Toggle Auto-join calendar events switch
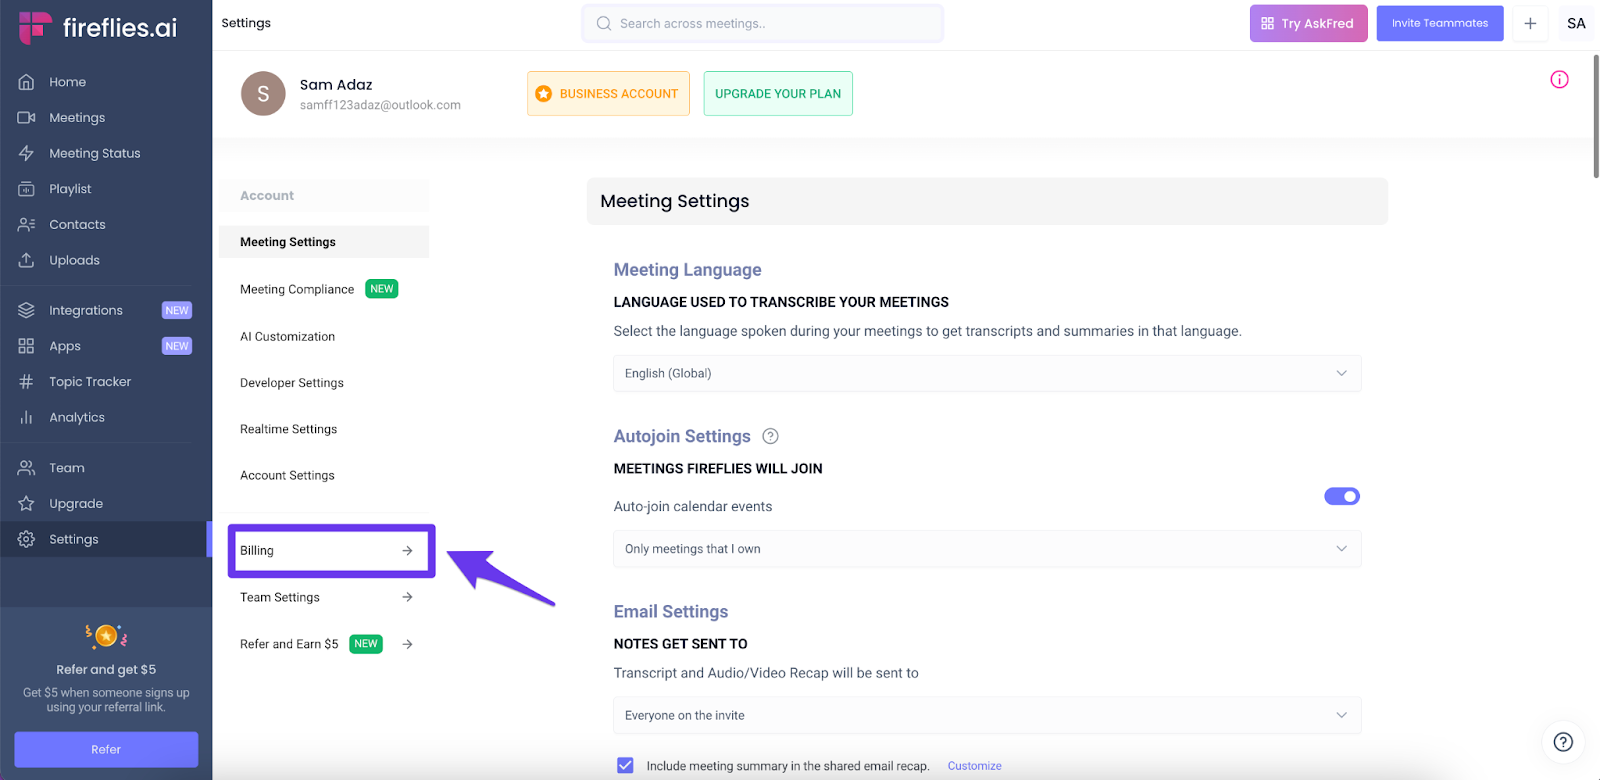The image size is (1600, 780). pos(1342,496)
